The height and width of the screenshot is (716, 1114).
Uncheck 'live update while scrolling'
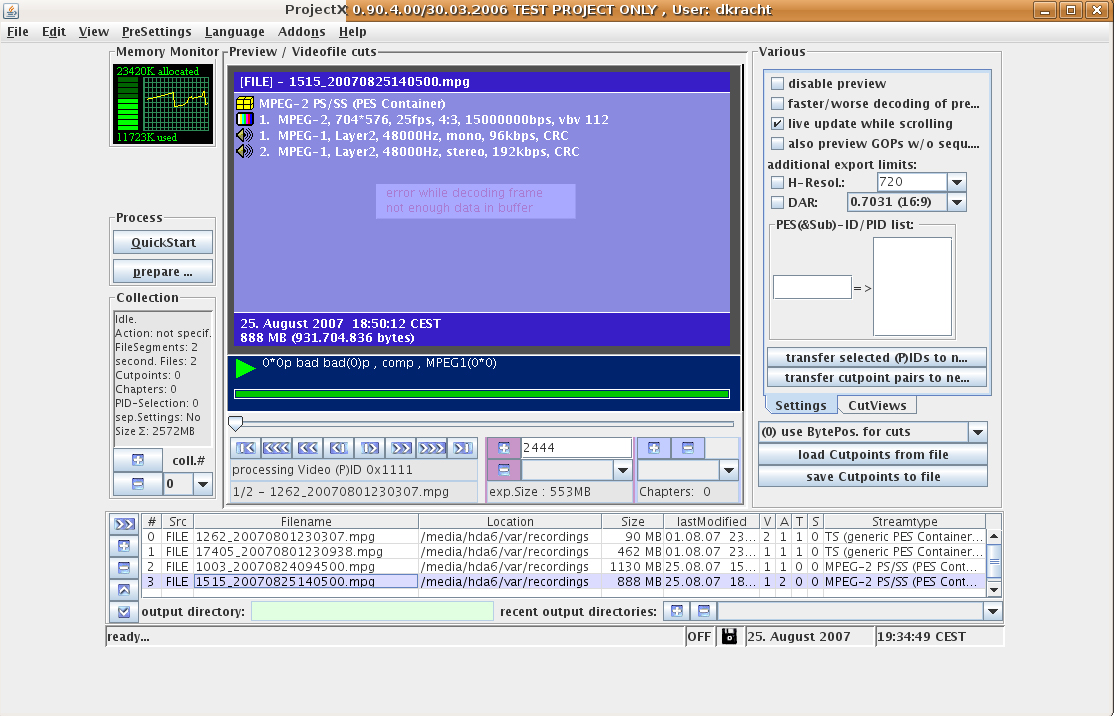tap(777, 124)
